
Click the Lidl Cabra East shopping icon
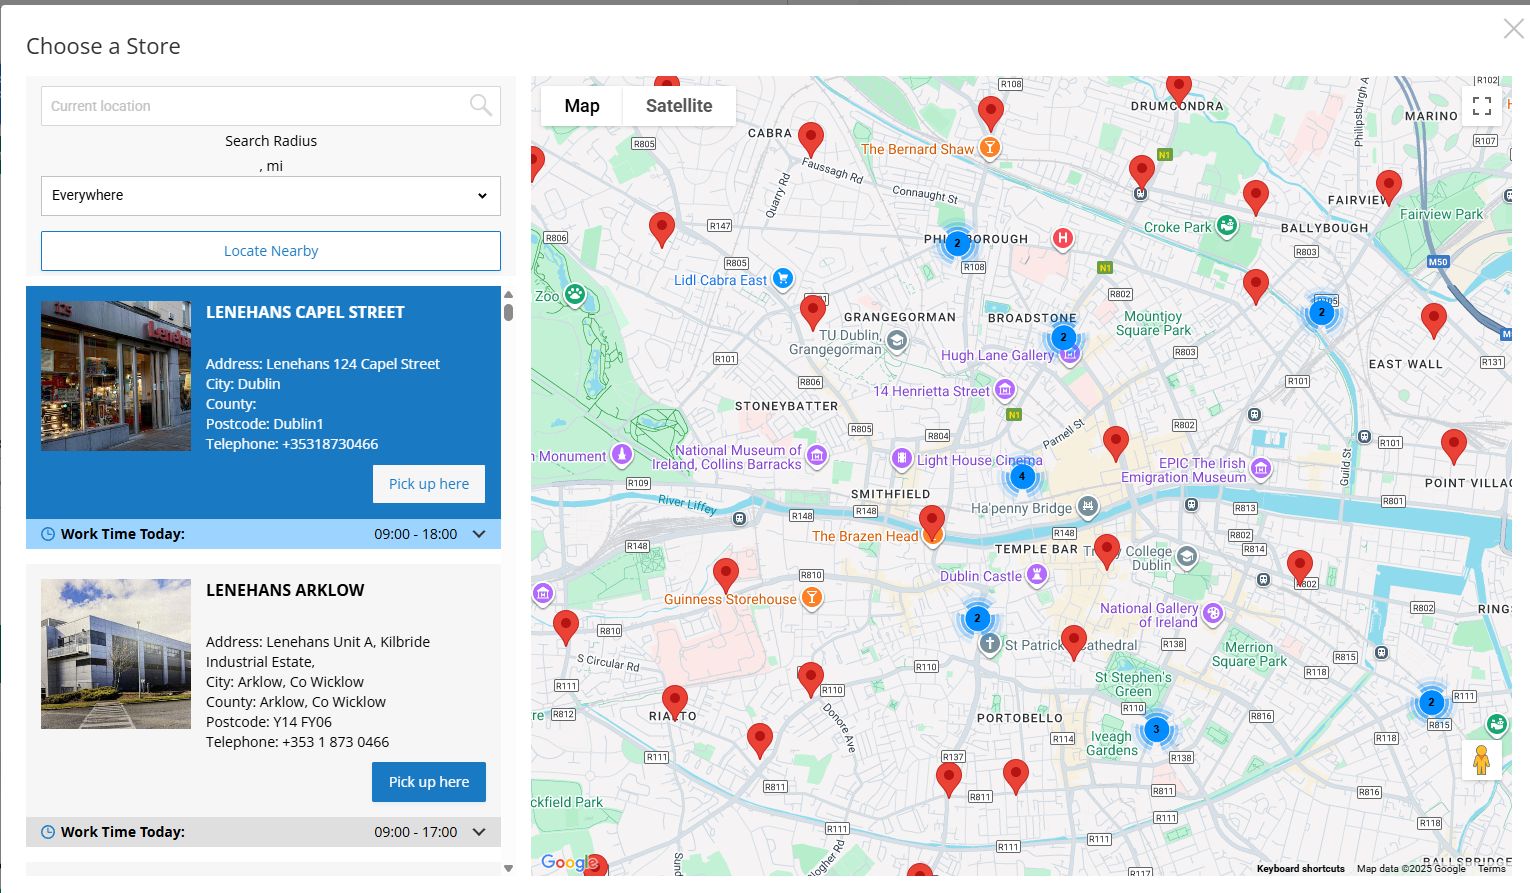coord(783,279)
